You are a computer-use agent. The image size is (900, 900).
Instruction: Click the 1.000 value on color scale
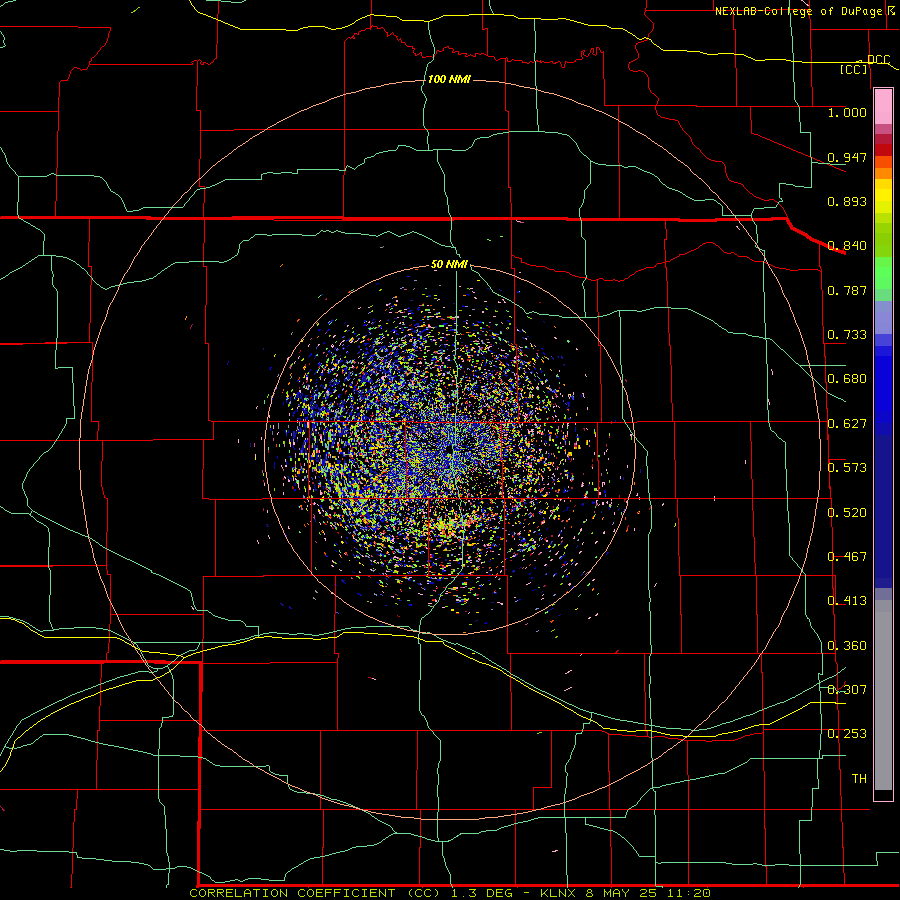coord(847,113)
